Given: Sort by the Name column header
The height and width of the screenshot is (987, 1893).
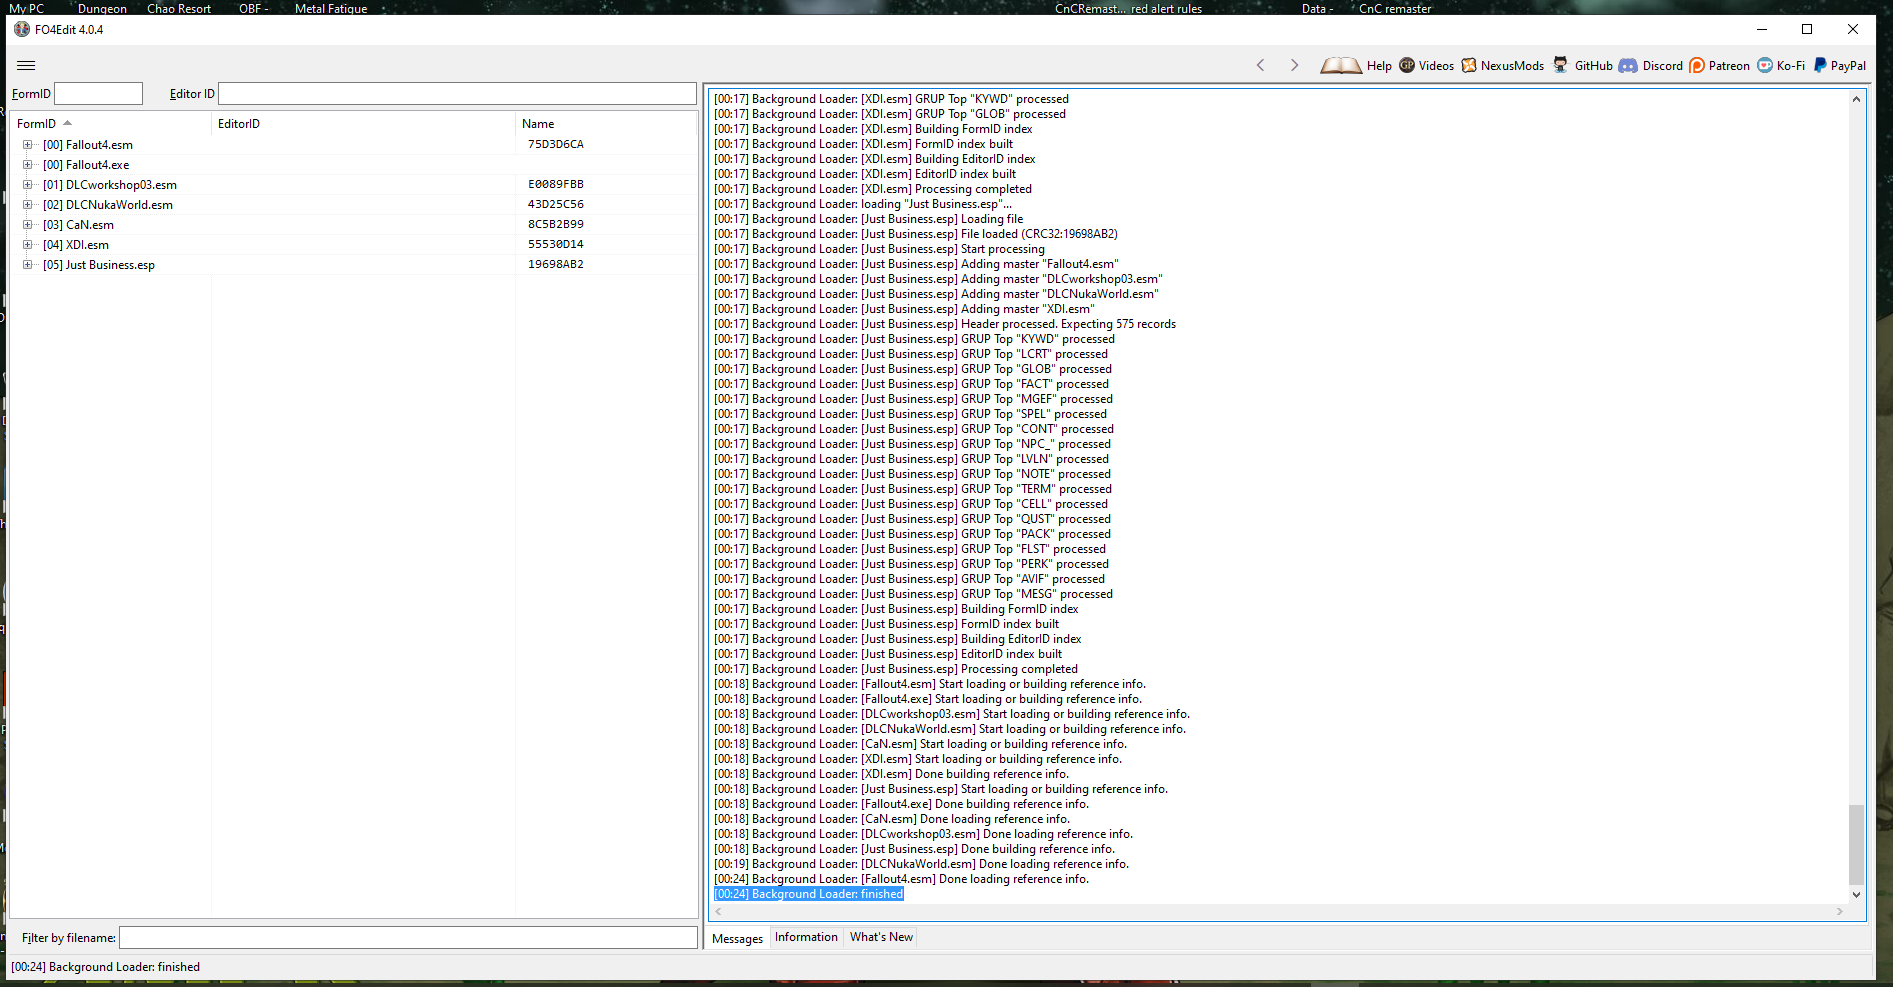Looking at the screenshot, I should pyautogui.click(x=606, y=124).
